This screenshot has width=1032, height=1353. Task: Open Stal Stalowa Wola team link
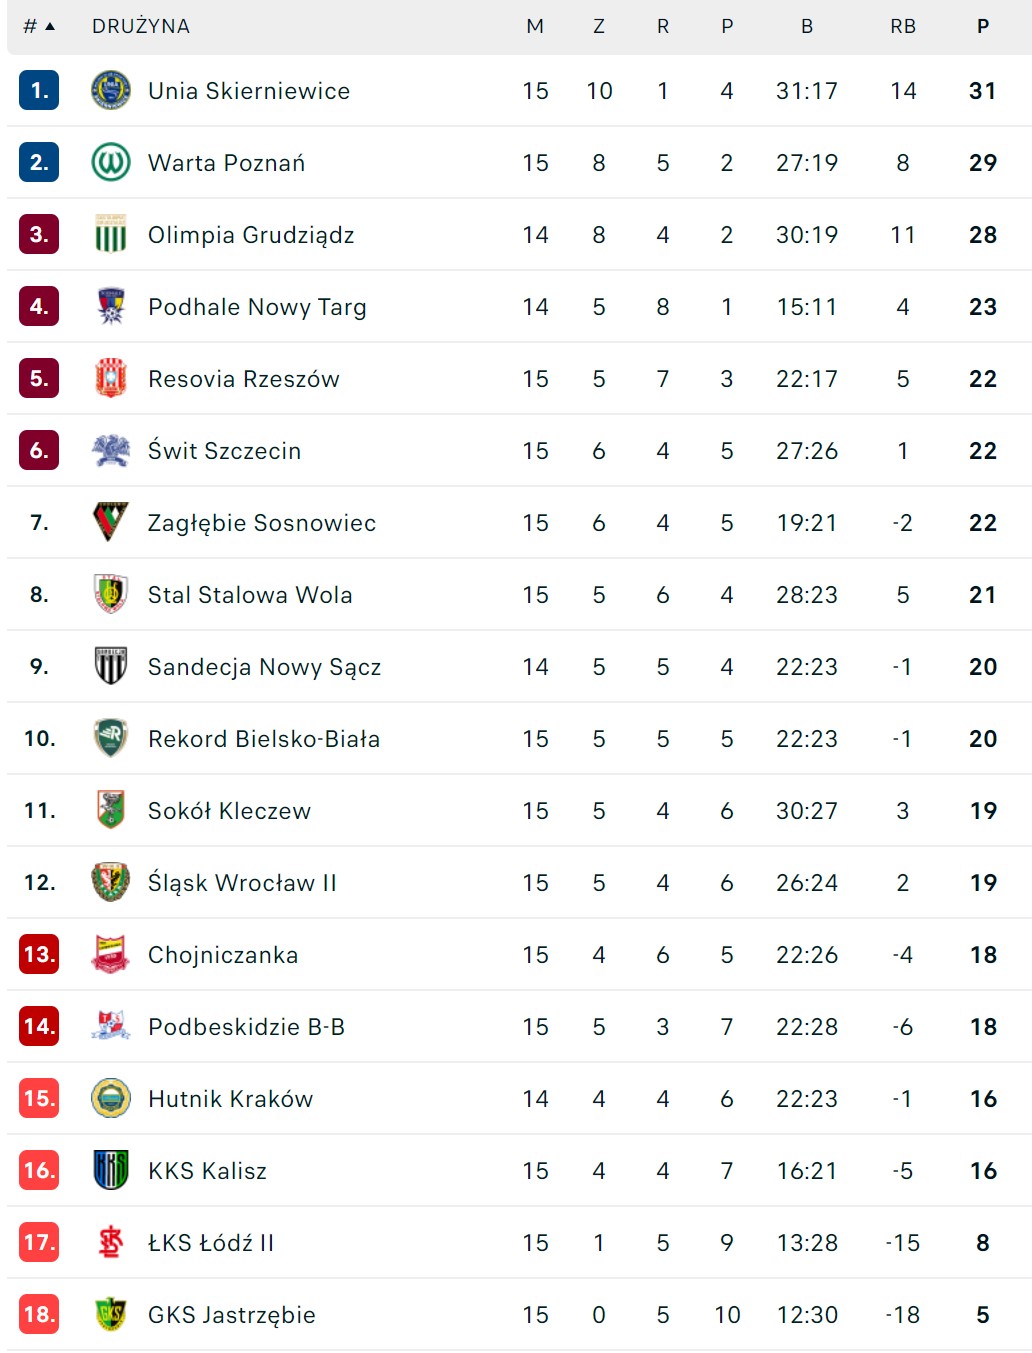click(x=250, y=595)
